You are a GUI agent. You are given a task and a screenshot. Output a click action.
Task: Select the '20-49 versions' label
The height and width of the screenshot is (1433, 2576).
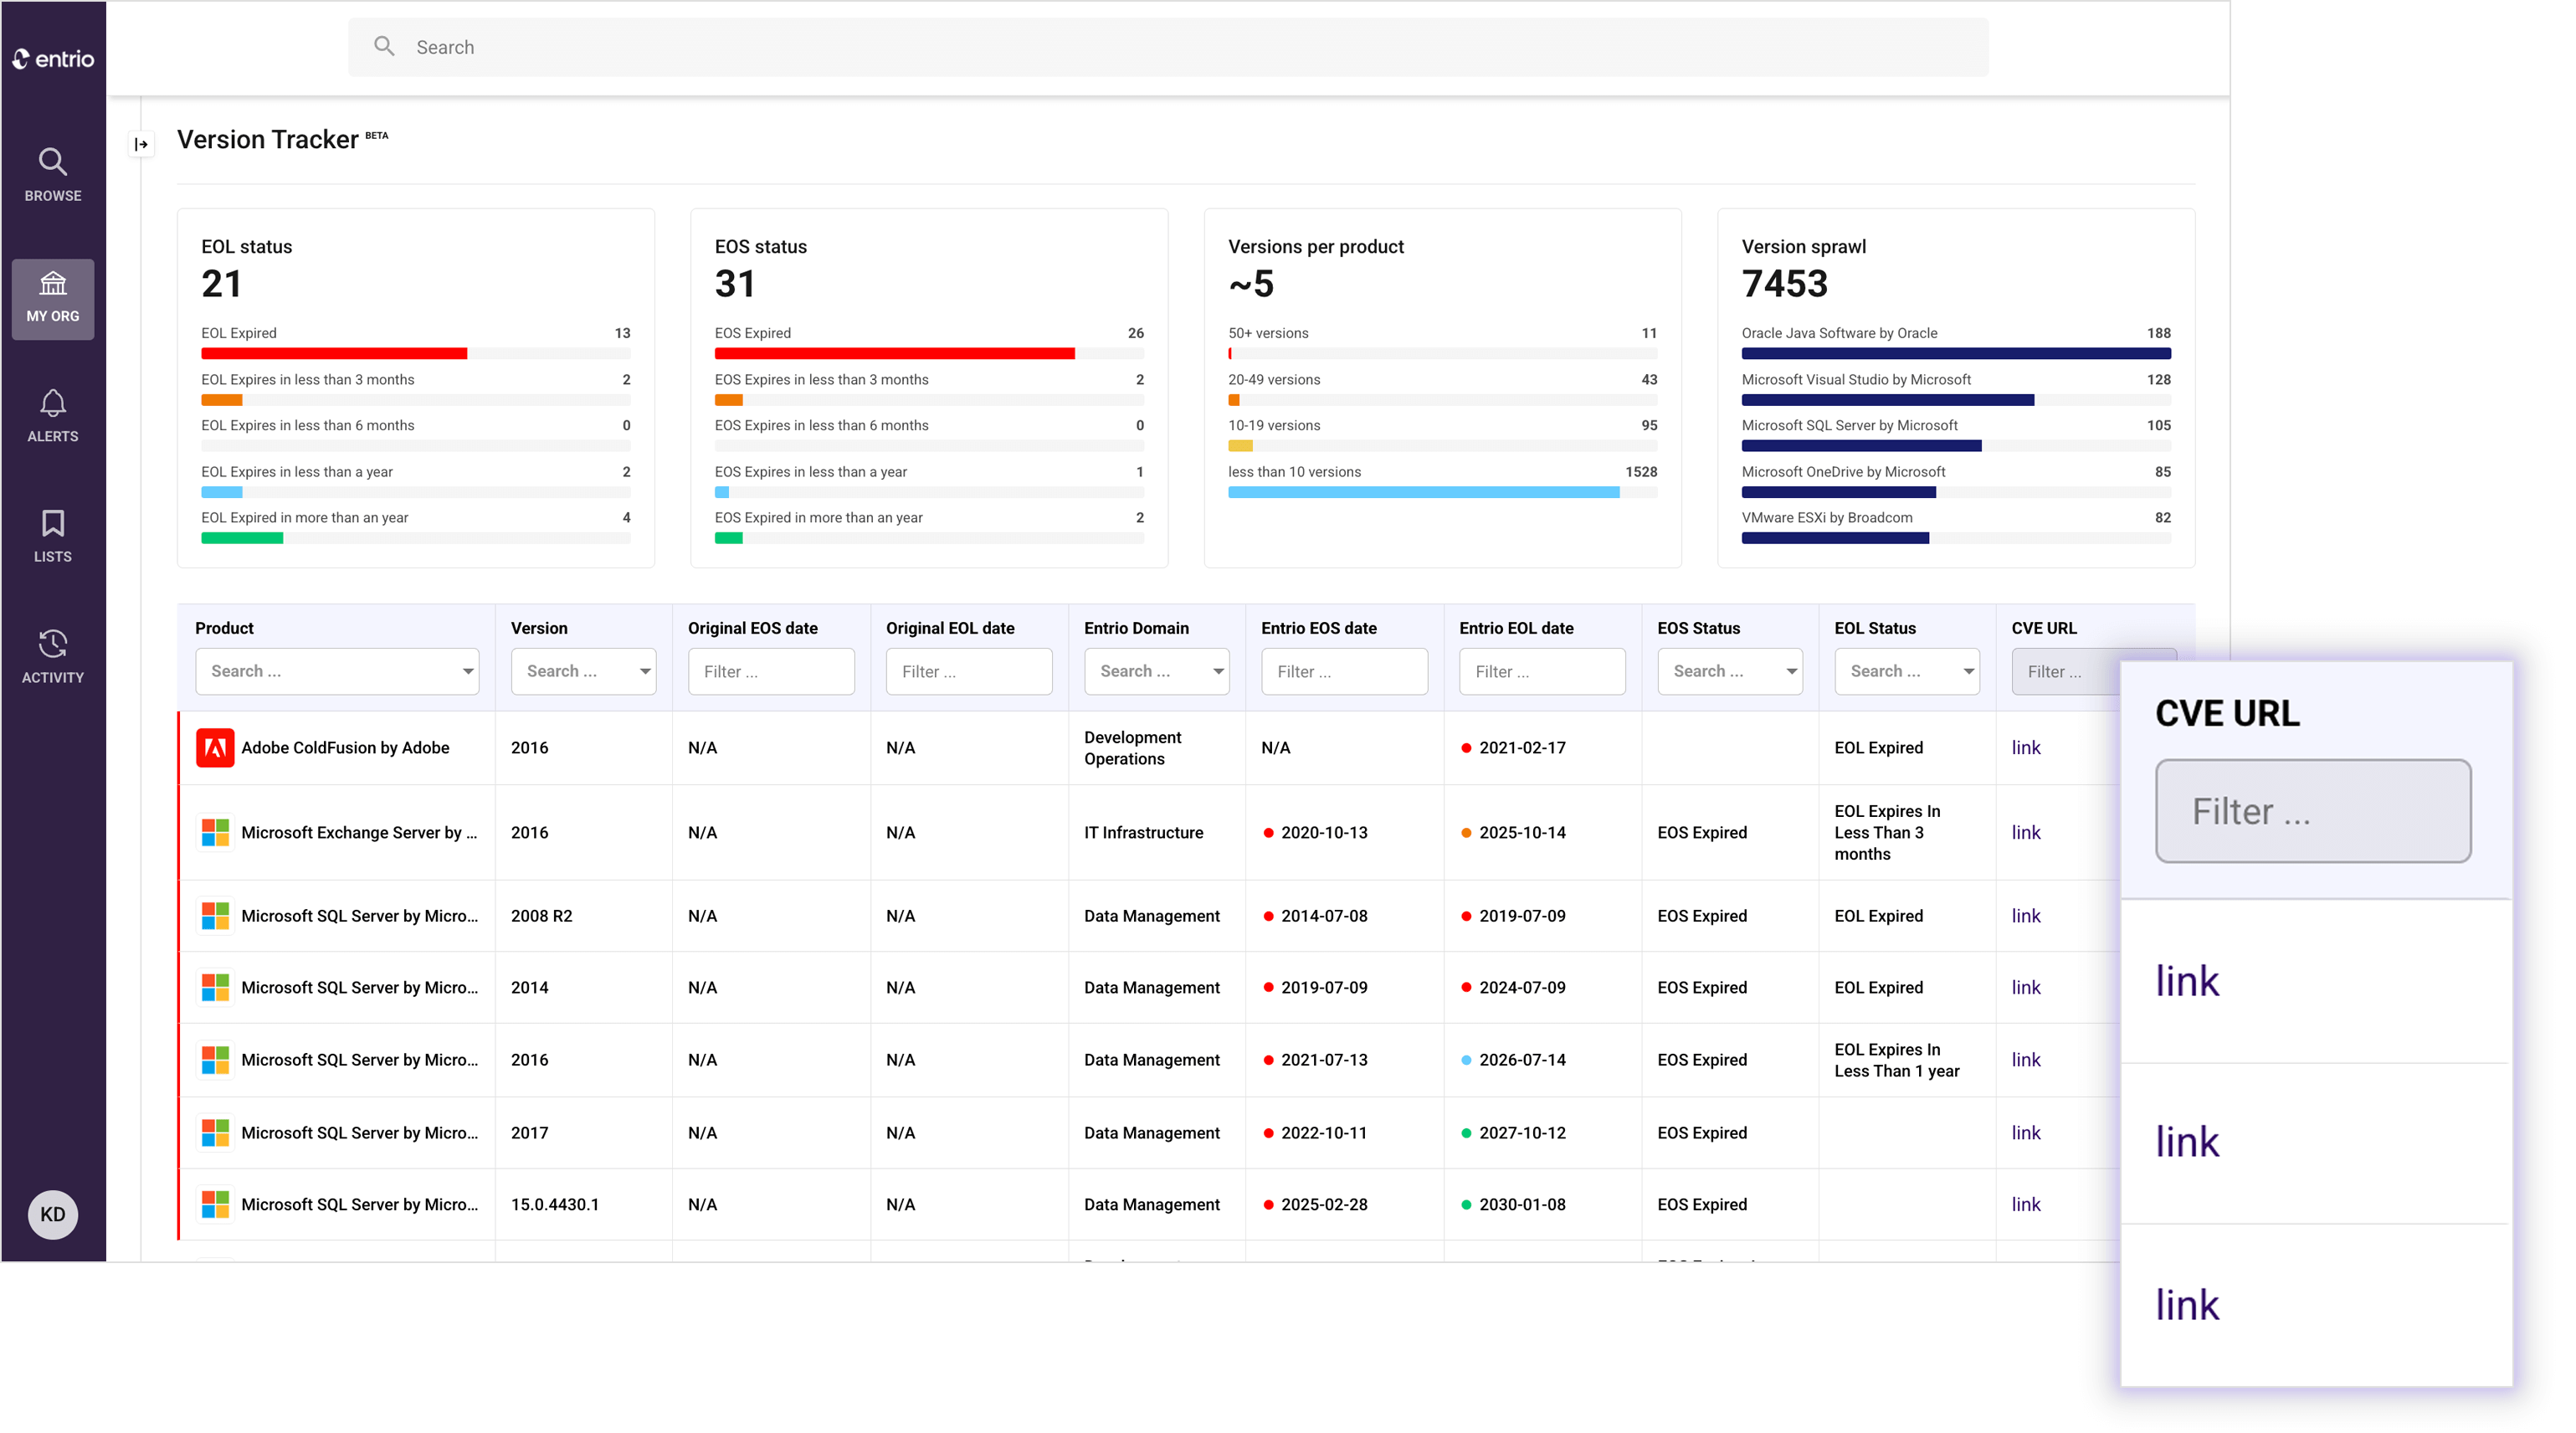[x=1273, y=379]
